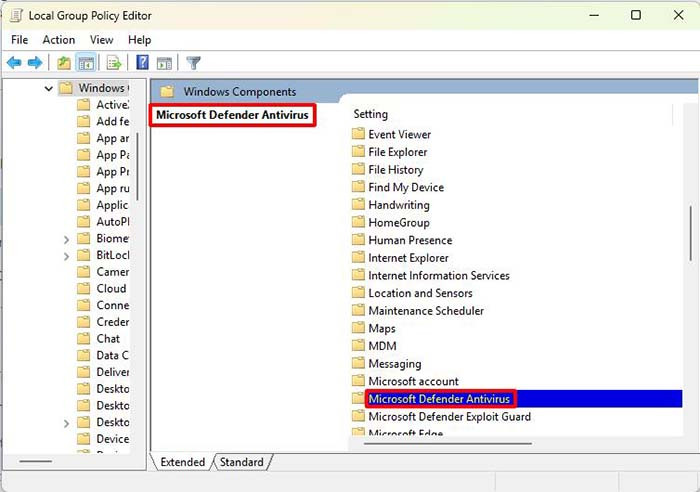Open Help via the question mark icon

tap(142, 63)
